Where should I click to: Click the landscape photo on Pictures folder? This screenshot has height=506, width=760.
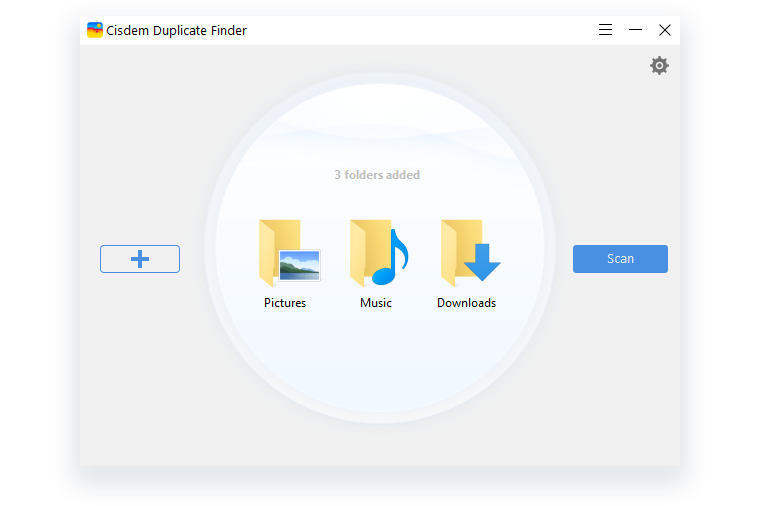[299, 265]
